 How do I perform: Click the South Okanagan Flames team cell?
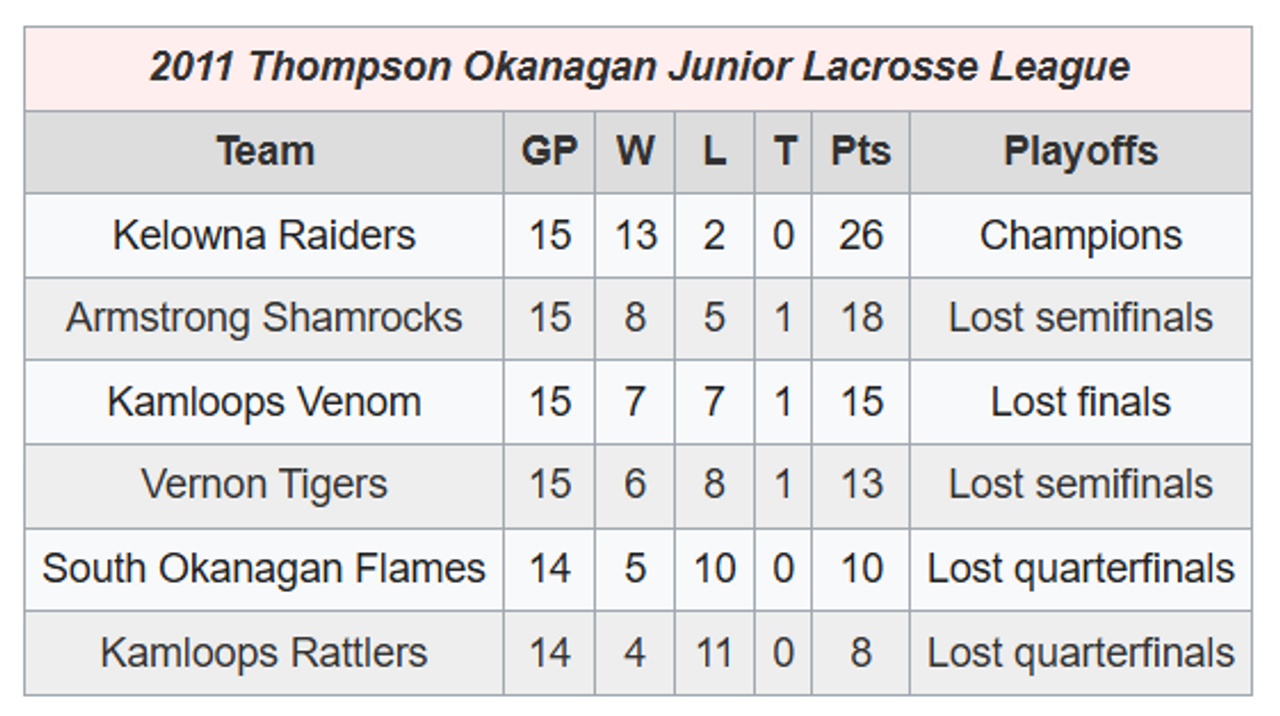point(264,568)
